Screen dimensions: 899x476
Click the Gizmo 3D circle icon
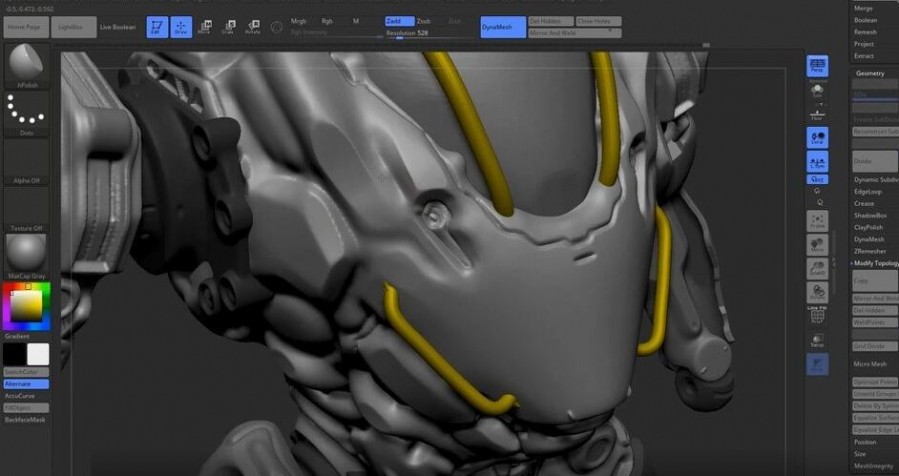(276, 27)
